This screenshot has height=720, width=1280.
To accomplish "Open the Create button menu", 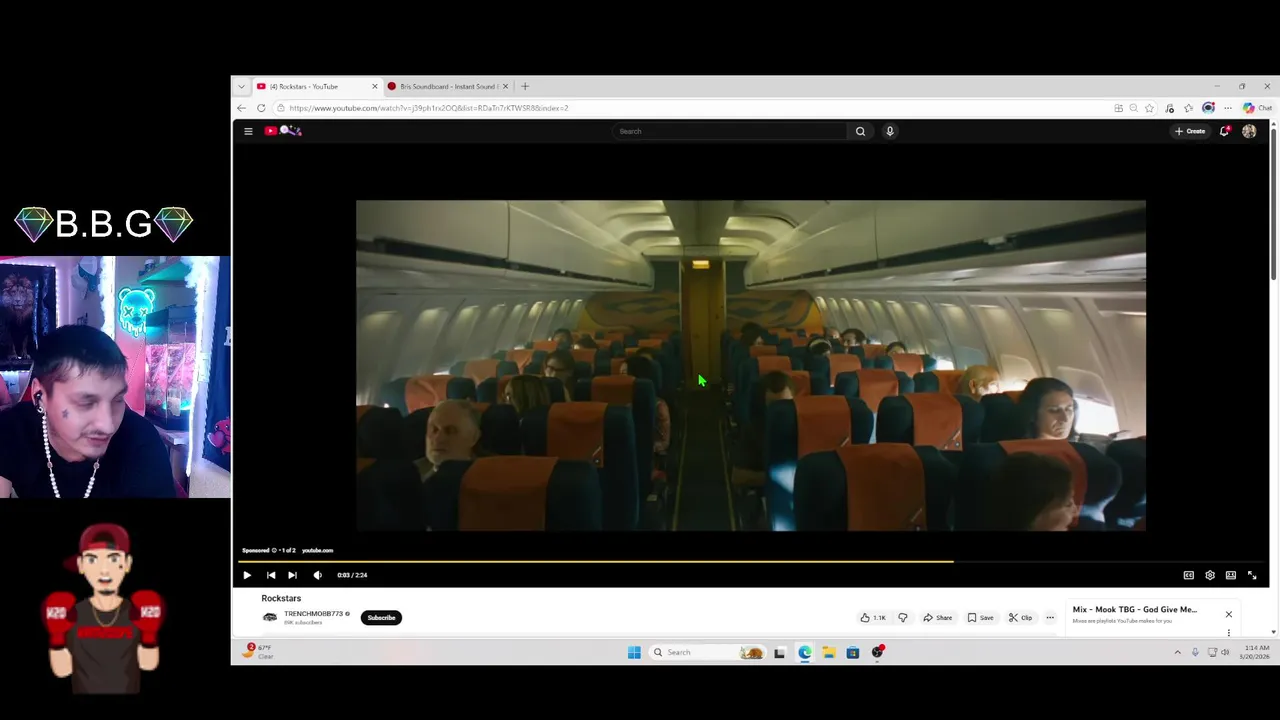I will [x=1190, y=131].
